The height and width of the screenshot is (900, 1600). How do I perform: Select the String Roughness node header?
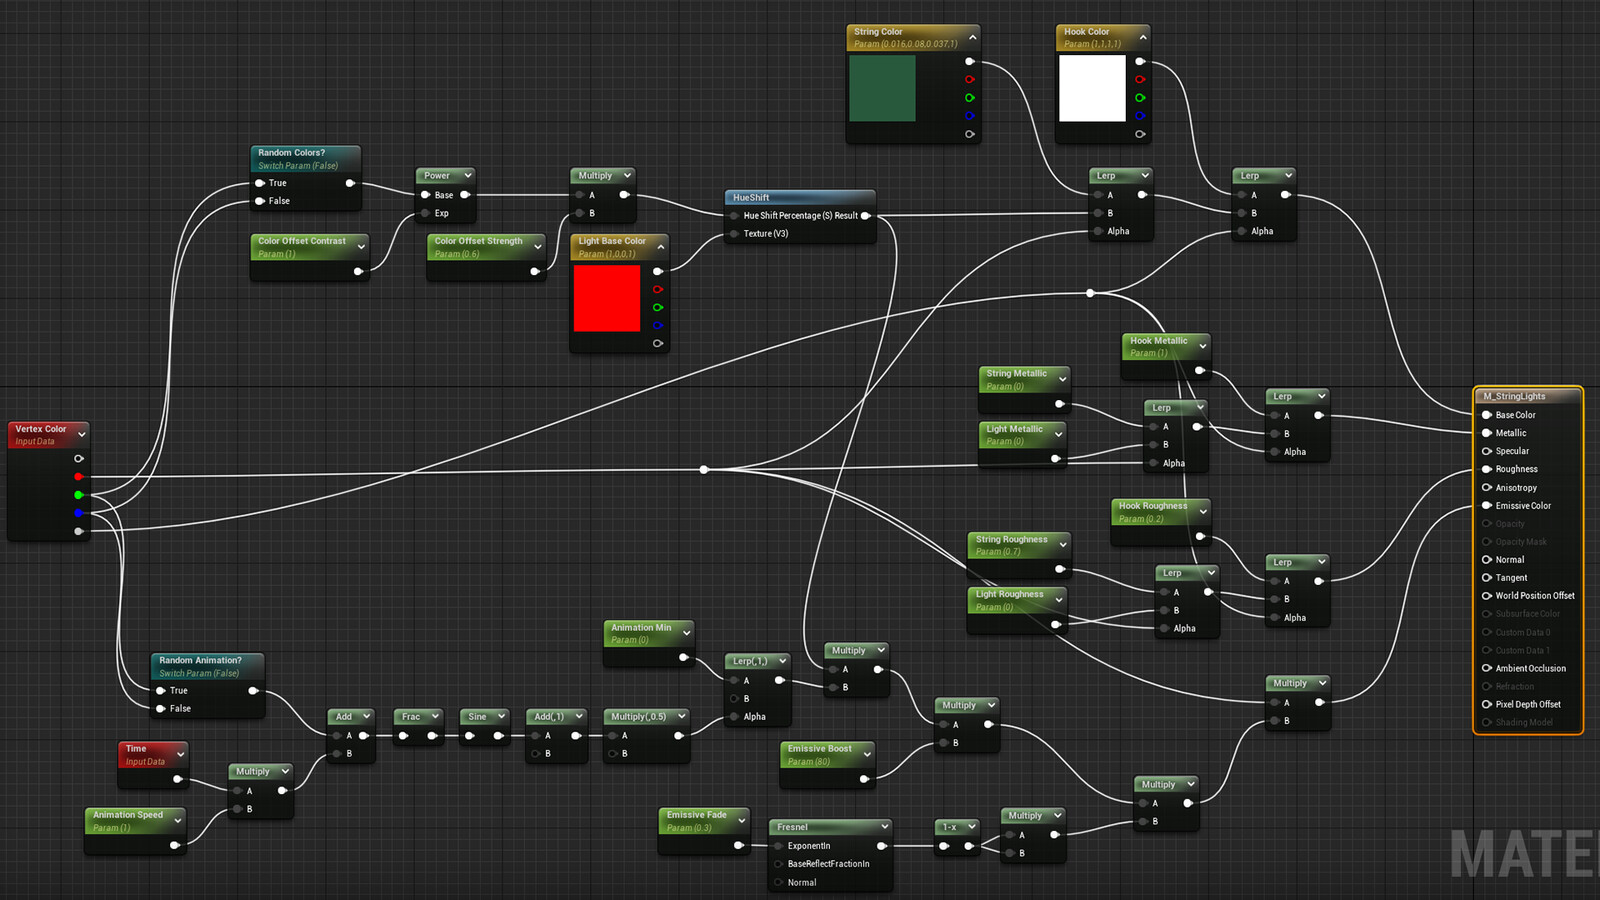tap(1018, 545)
